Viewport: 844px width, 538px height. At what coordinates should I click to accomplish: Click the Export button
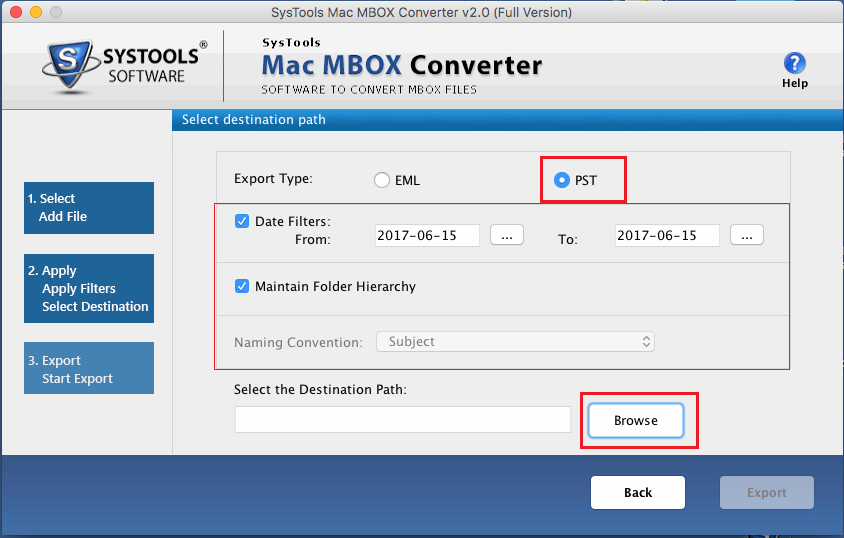click(x=766, y=492)
